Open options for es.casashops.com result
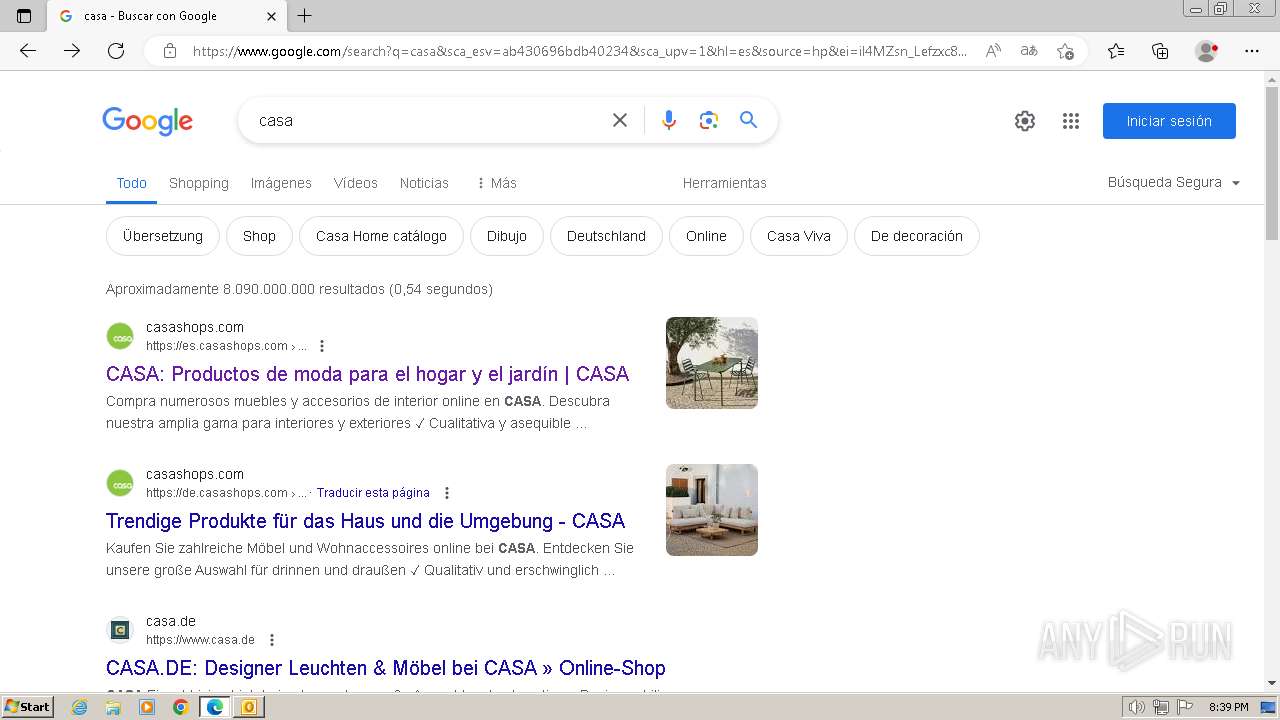 pos(322,346)
